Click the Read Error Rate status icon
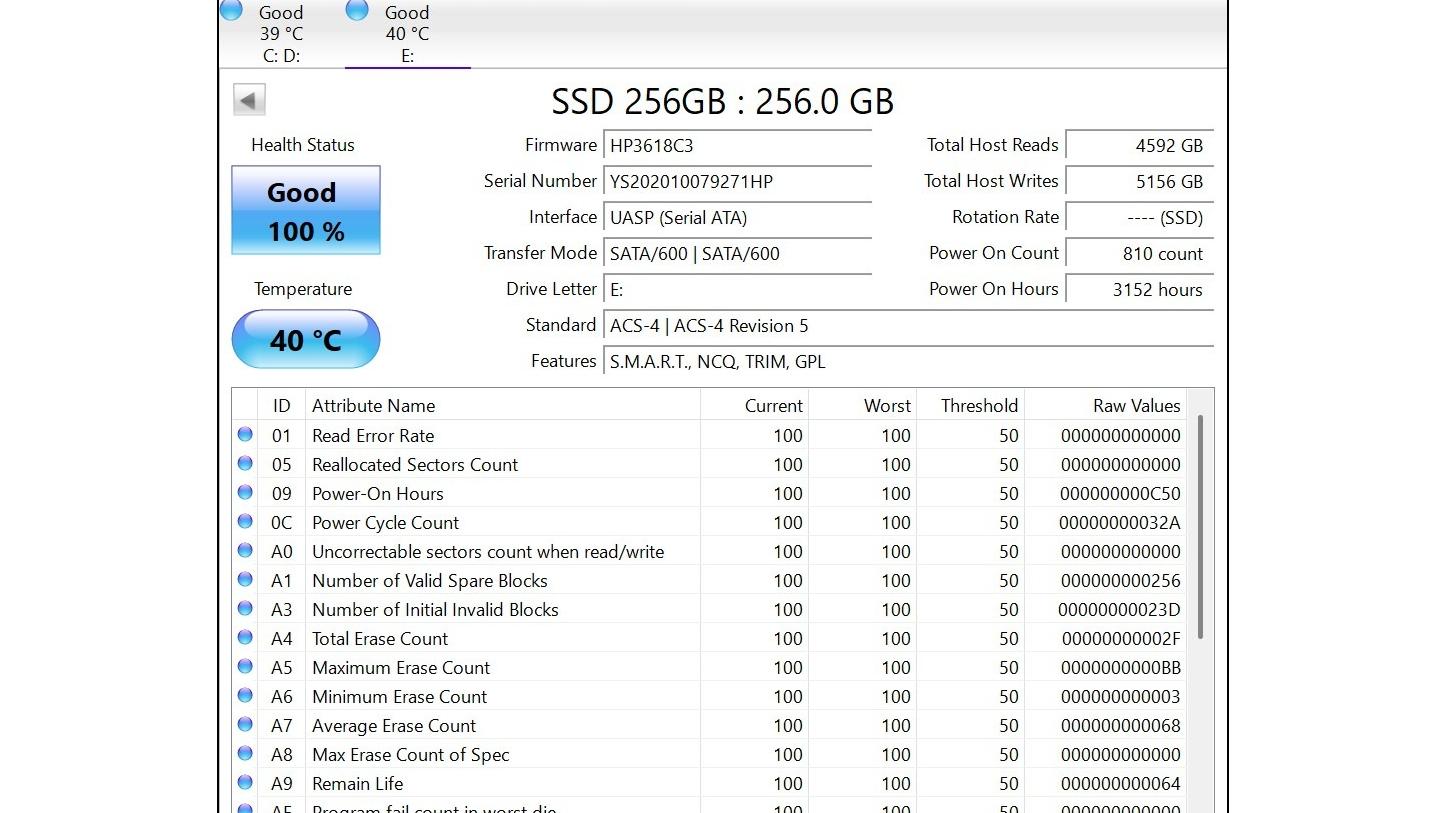Screen dimensions: 1446x813 point(245,435)
